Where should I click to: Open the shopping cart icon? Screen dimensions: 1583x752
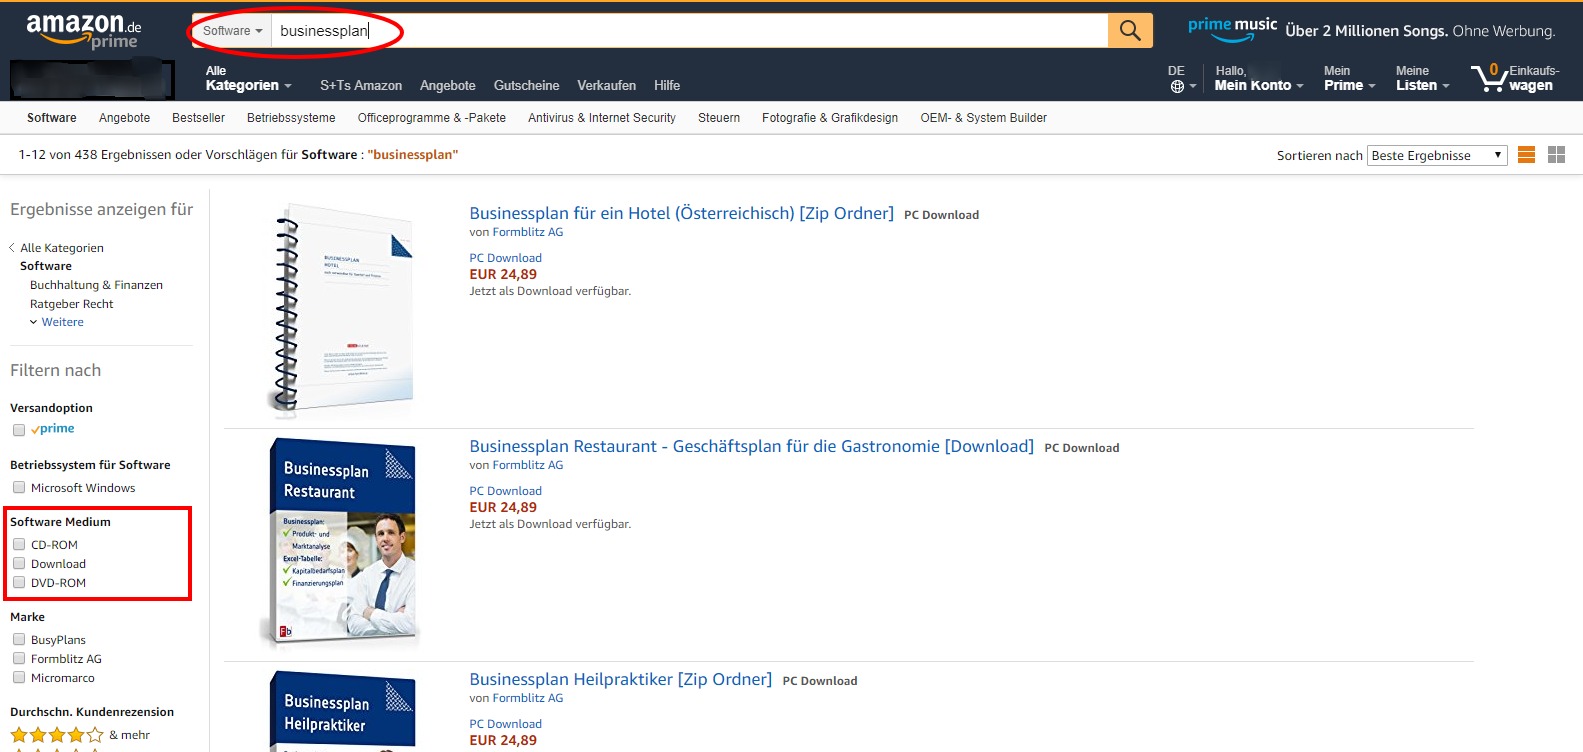pos(1488,78)
